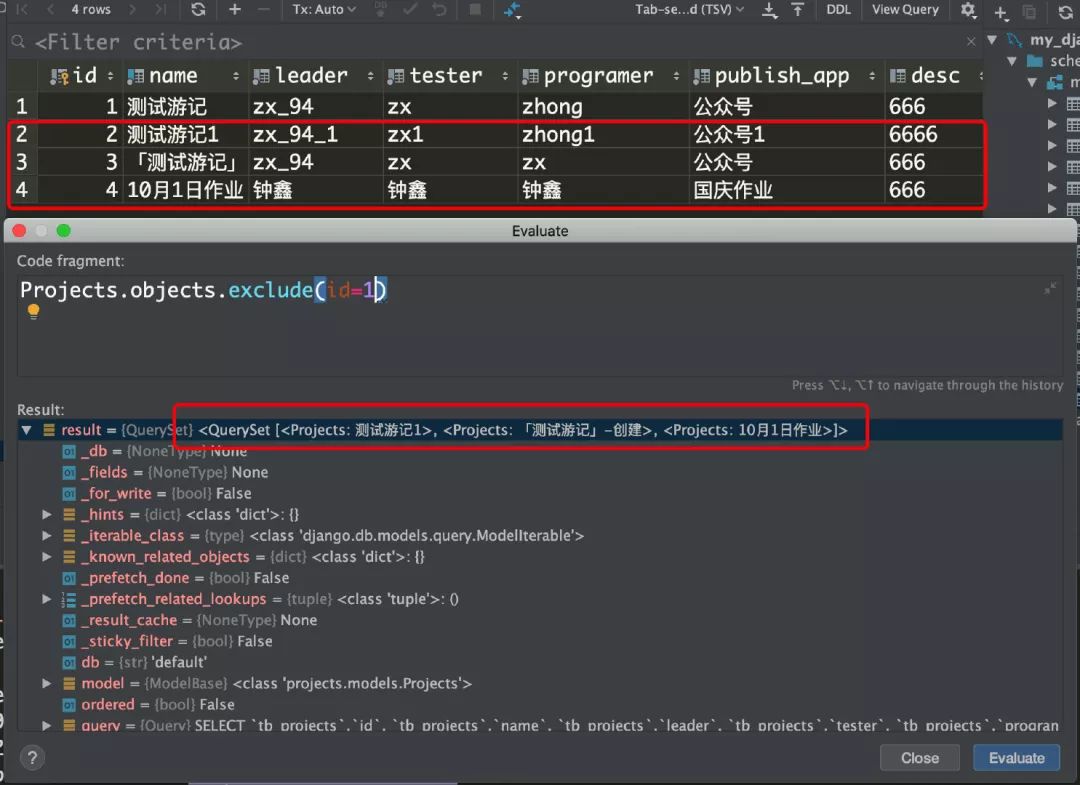
Task: Select the db = 'default' row
Action: pos(540,662)
